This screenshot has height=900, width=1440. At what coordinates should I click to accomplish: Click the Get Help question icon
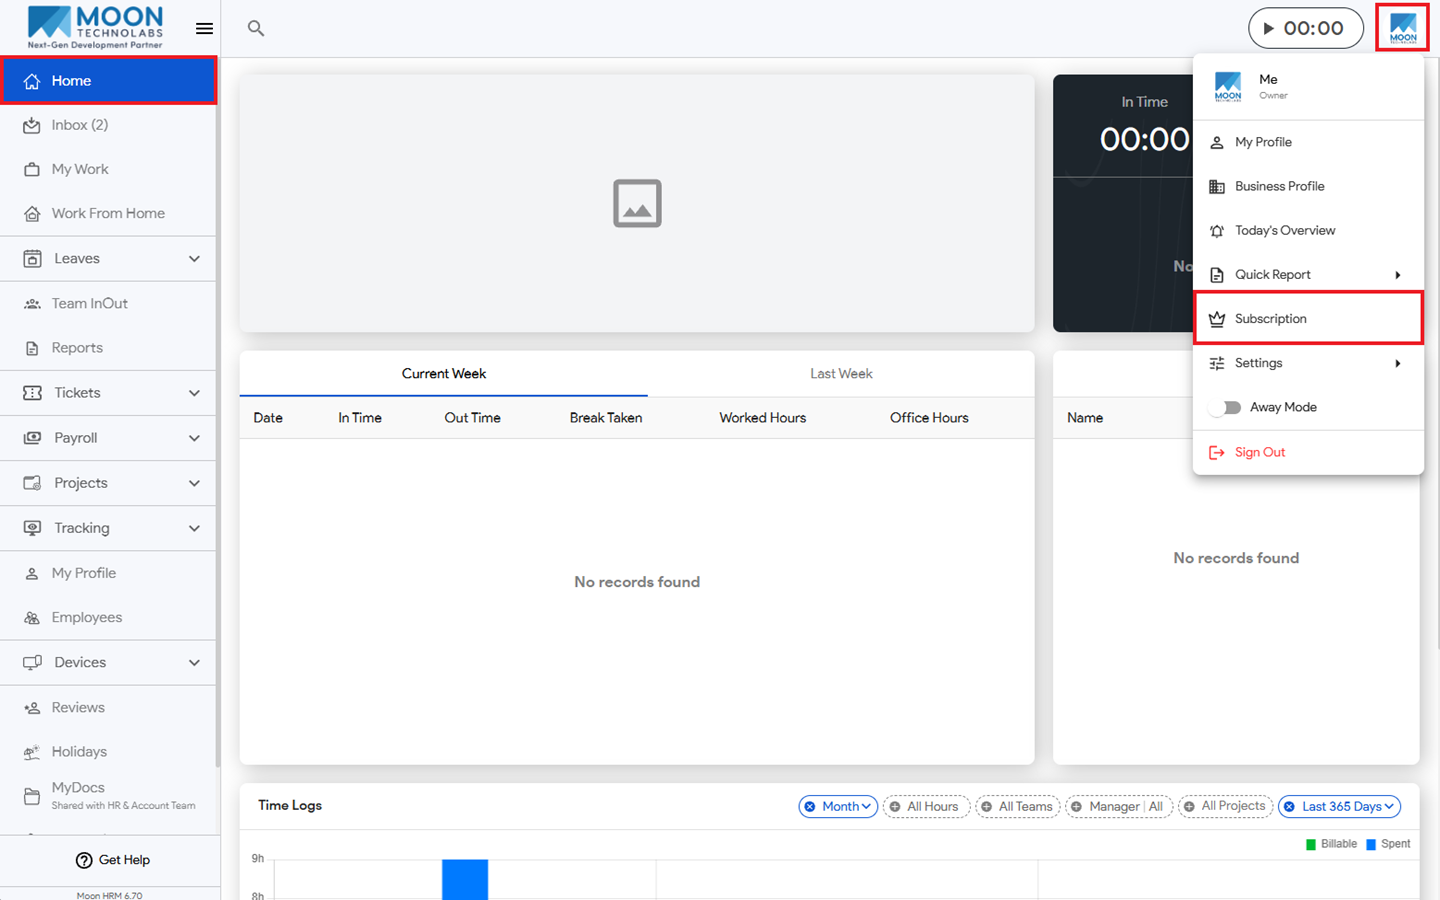tap(84, 860)
